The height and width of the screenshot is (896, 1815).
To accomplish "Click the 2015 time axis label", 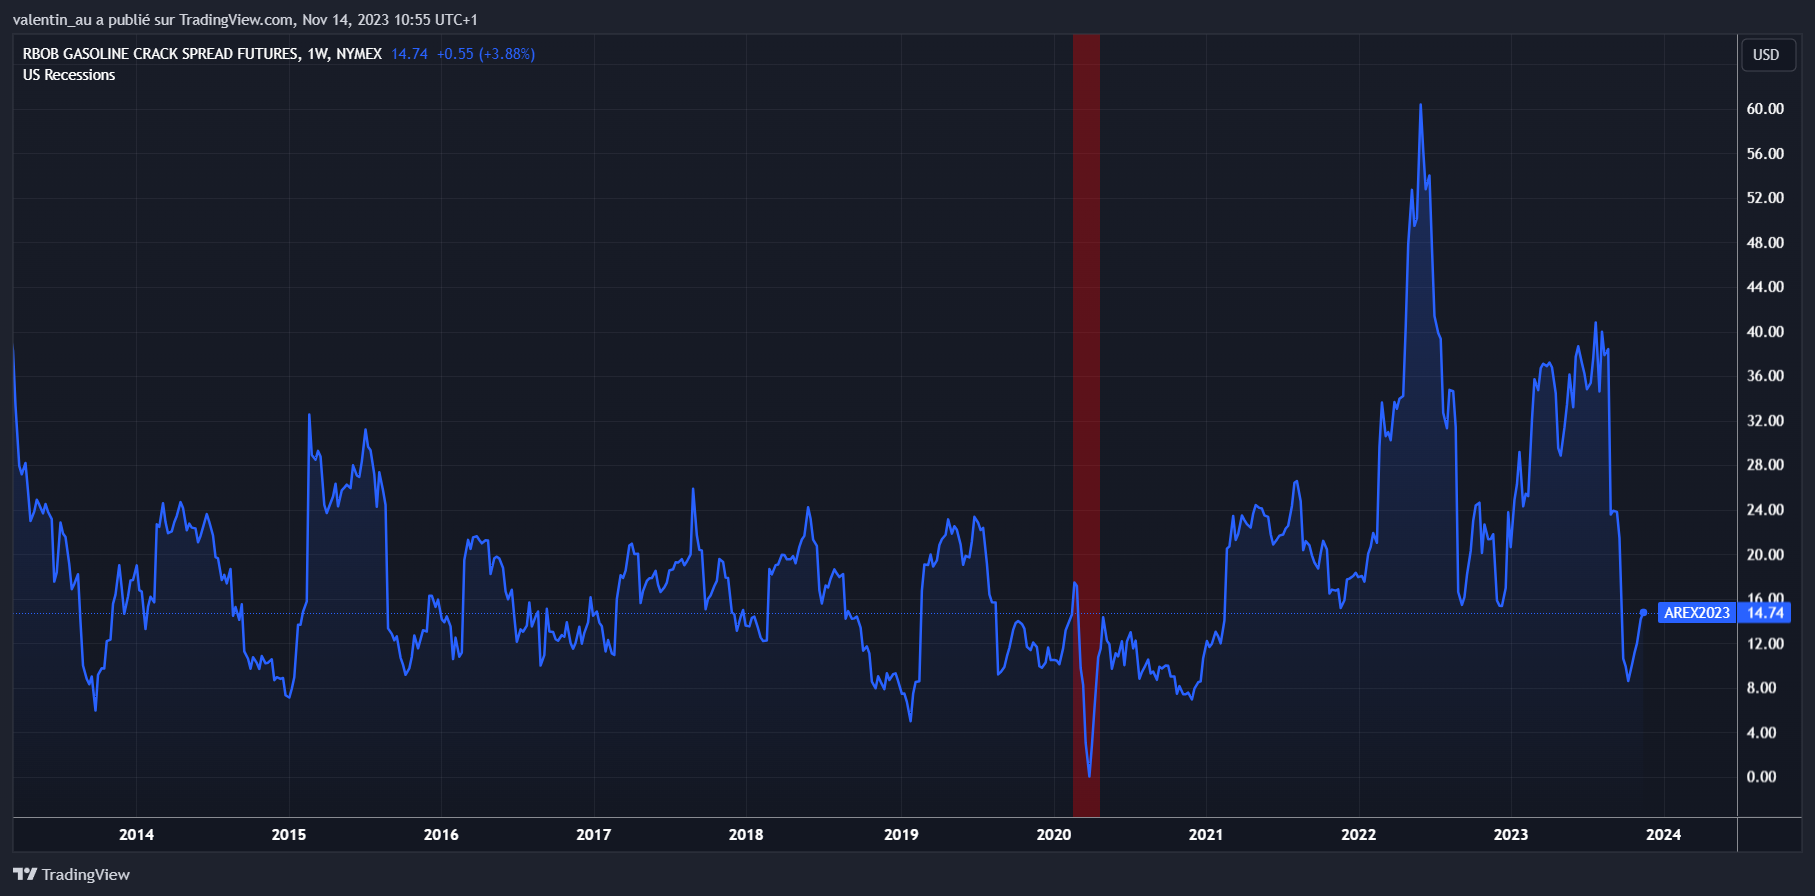I will (289, 835).
